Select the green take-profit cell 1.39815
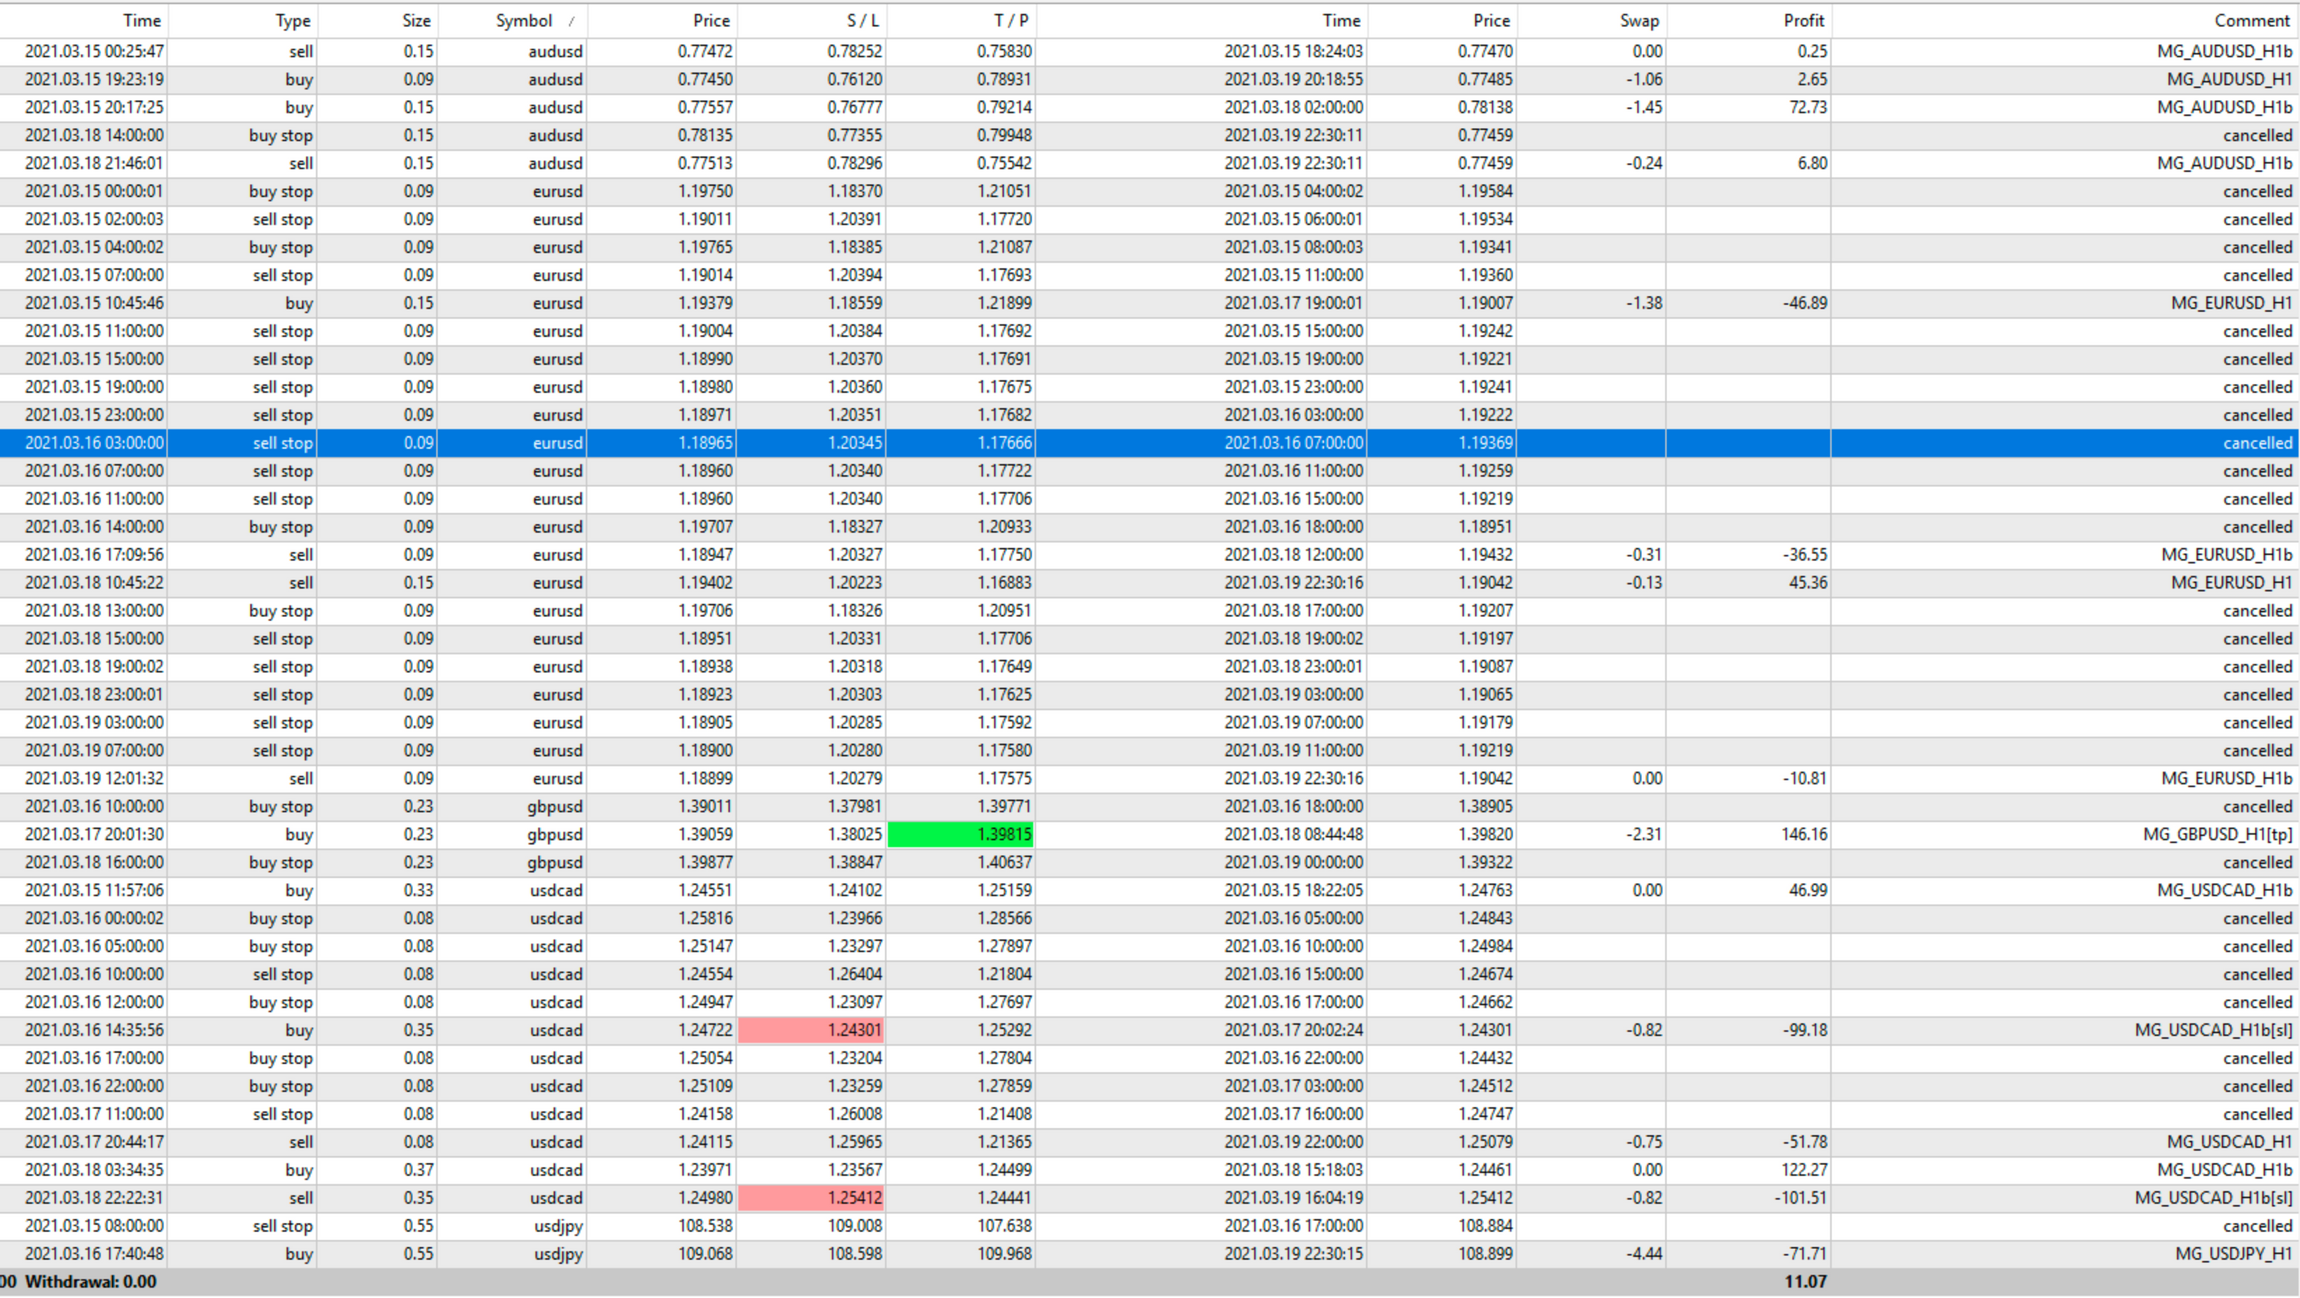Screen dimensions: 2300x1298 pyautogui.click(x=960, y=834)
